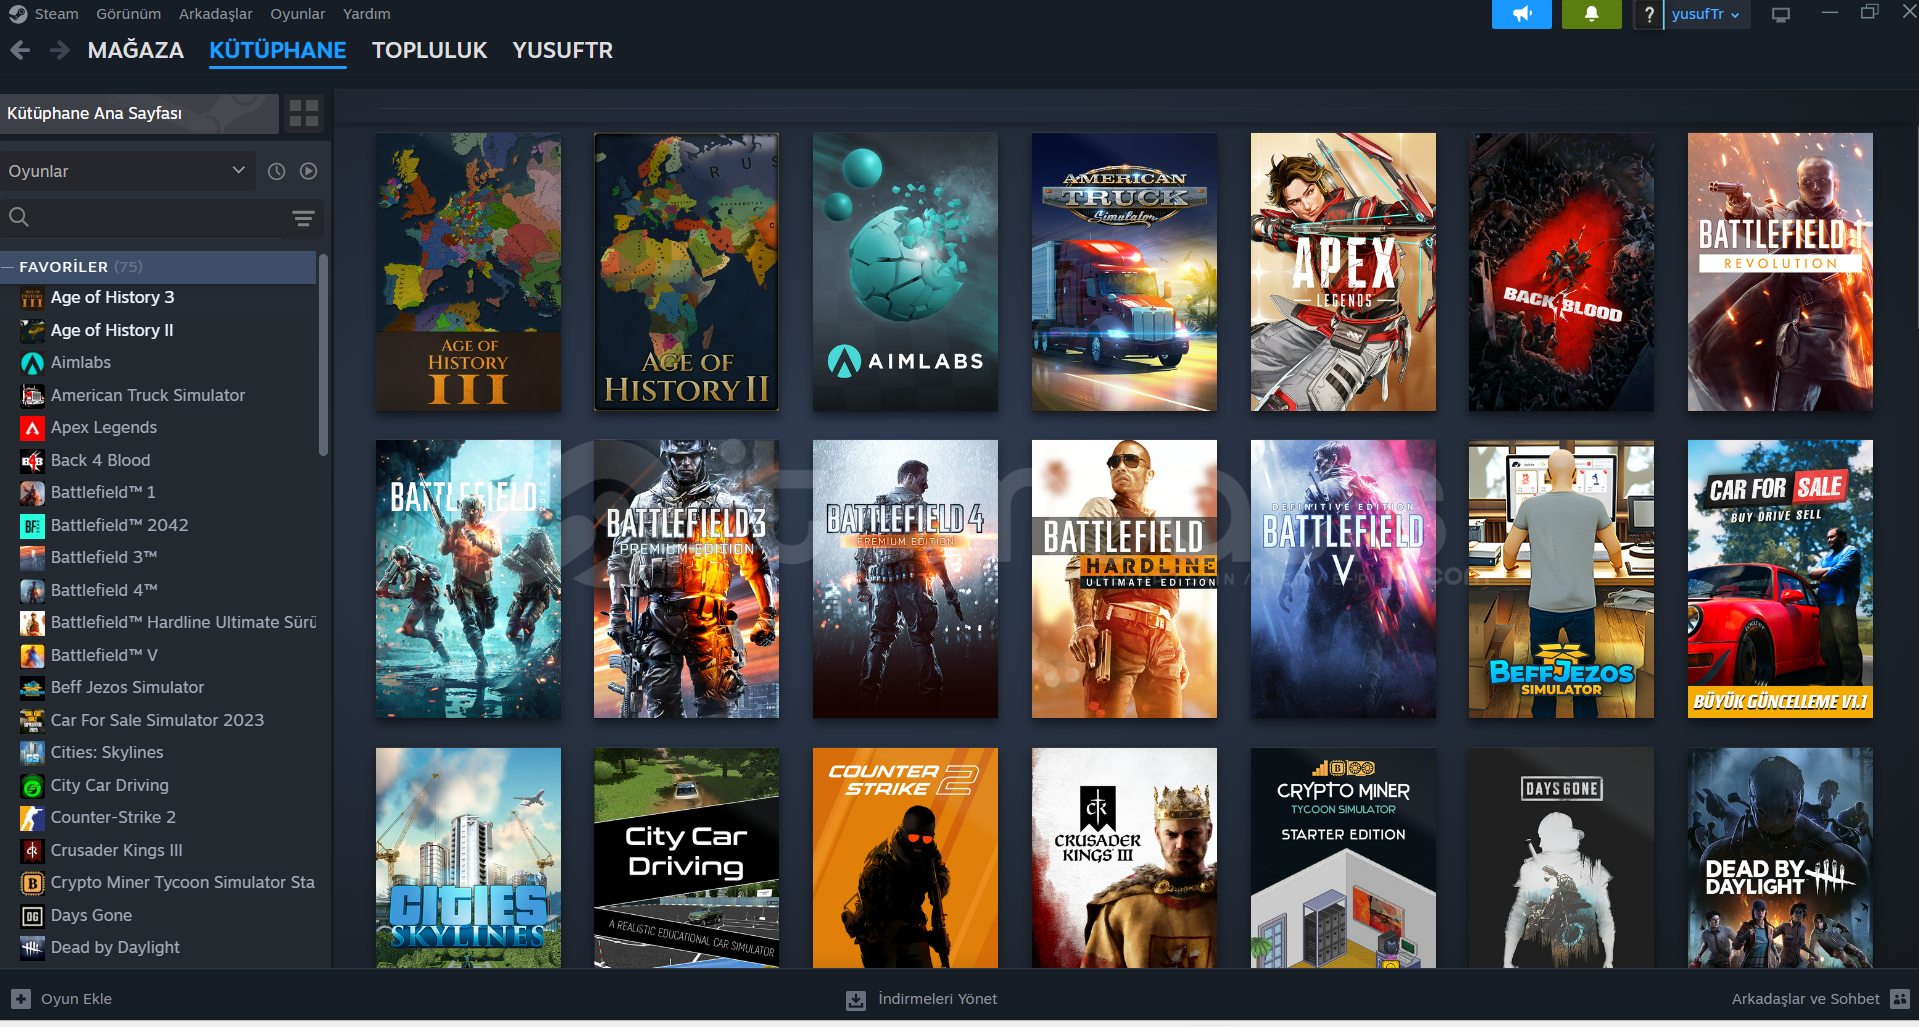1919x1027 pixels.
Task: Click the Add Game plus icon
Action: pos(21,999)
